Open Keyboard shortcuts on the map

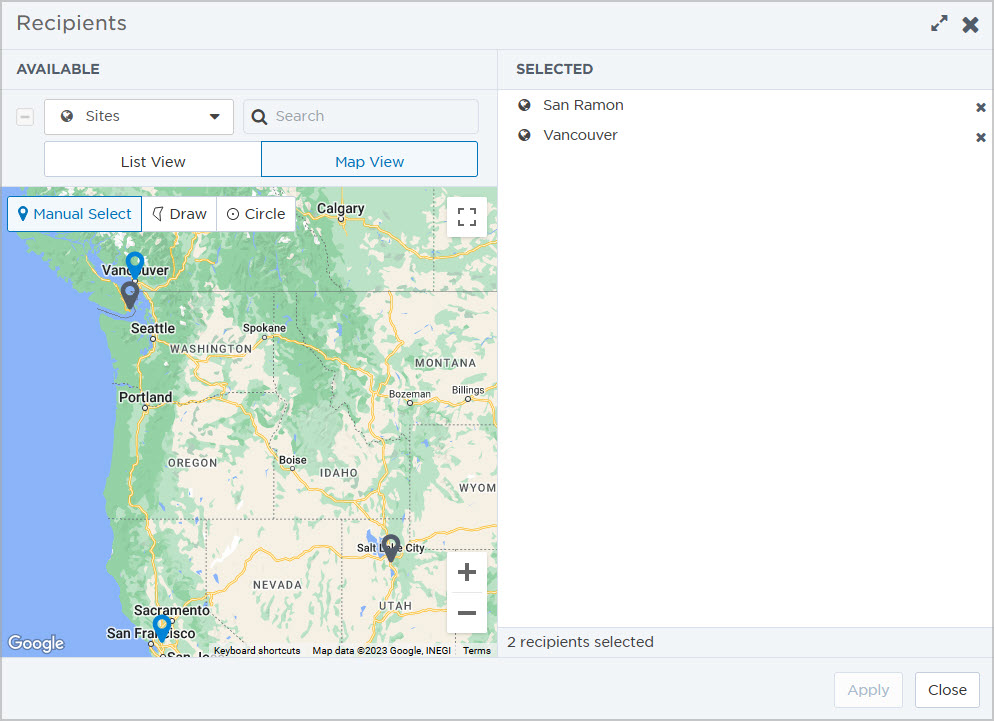[257, 651]
